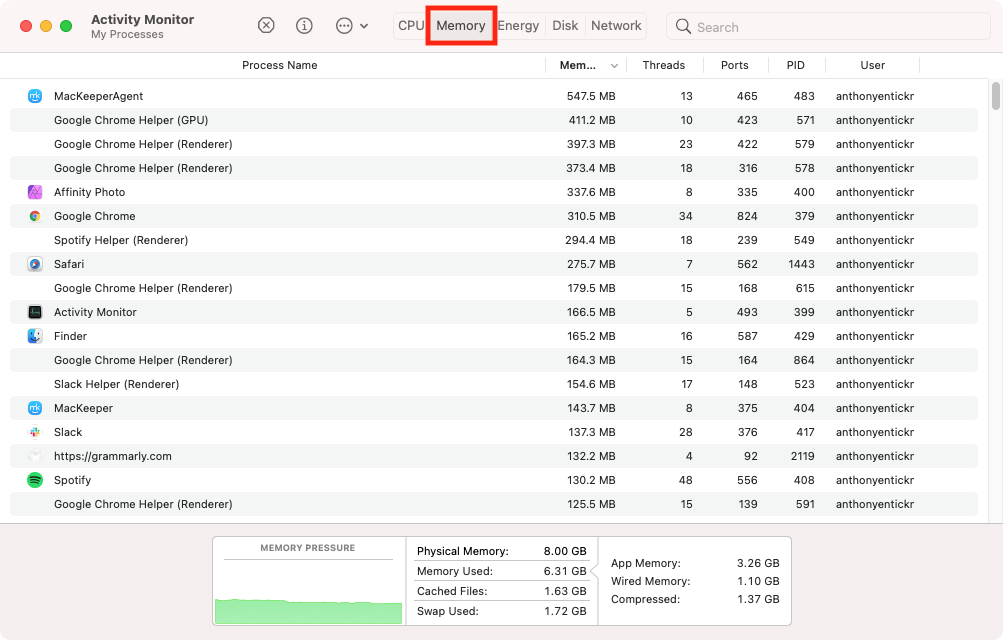
Task: Focus the Search input field
Action: tap(828, 27)
